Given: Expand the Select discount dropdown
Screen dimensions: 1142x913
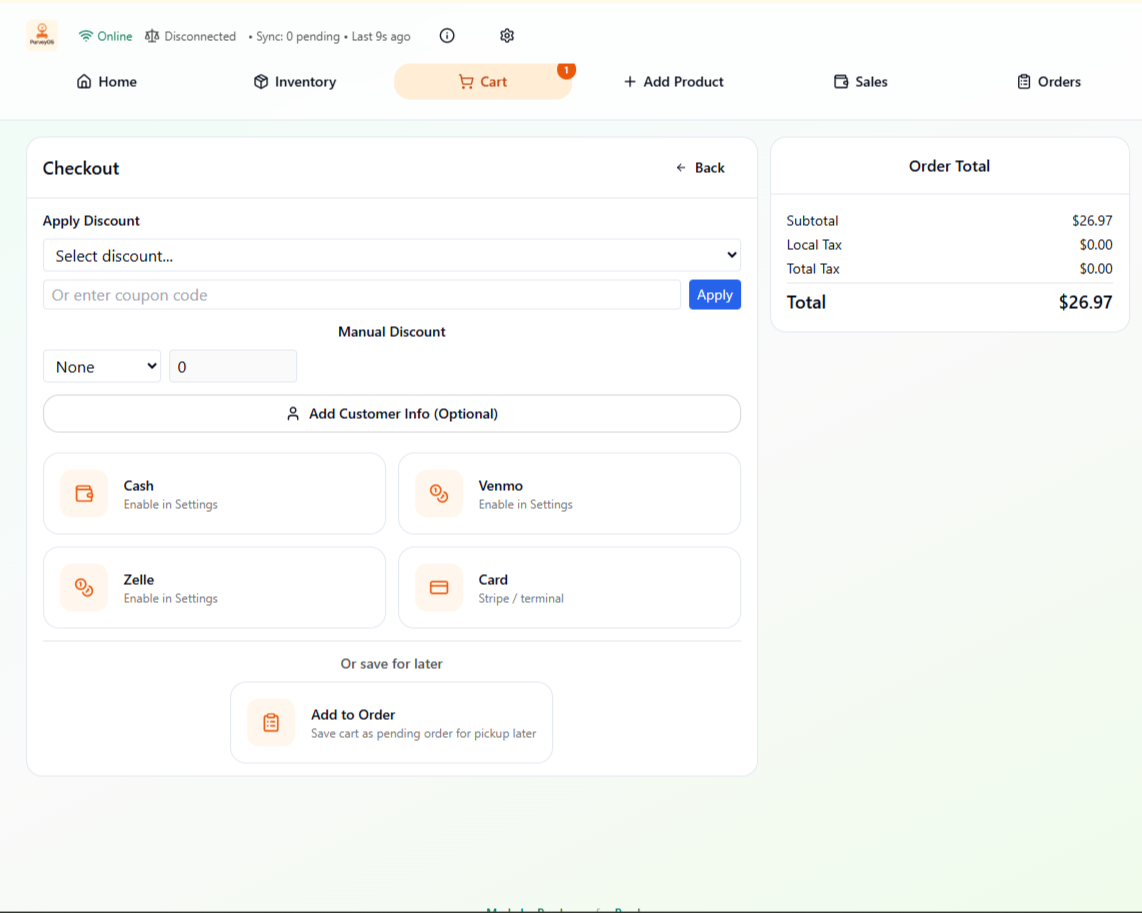Looking at the screenshot, I should 391,256.
